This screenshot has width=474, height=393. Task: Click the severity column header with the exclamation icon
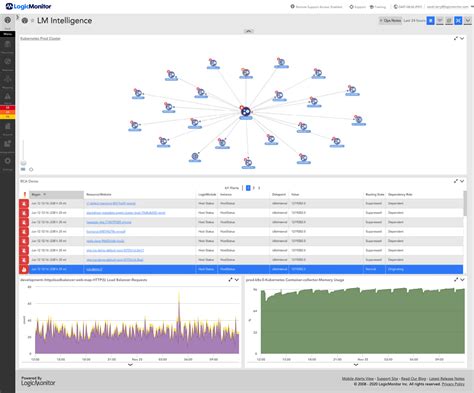pos(24,194)
